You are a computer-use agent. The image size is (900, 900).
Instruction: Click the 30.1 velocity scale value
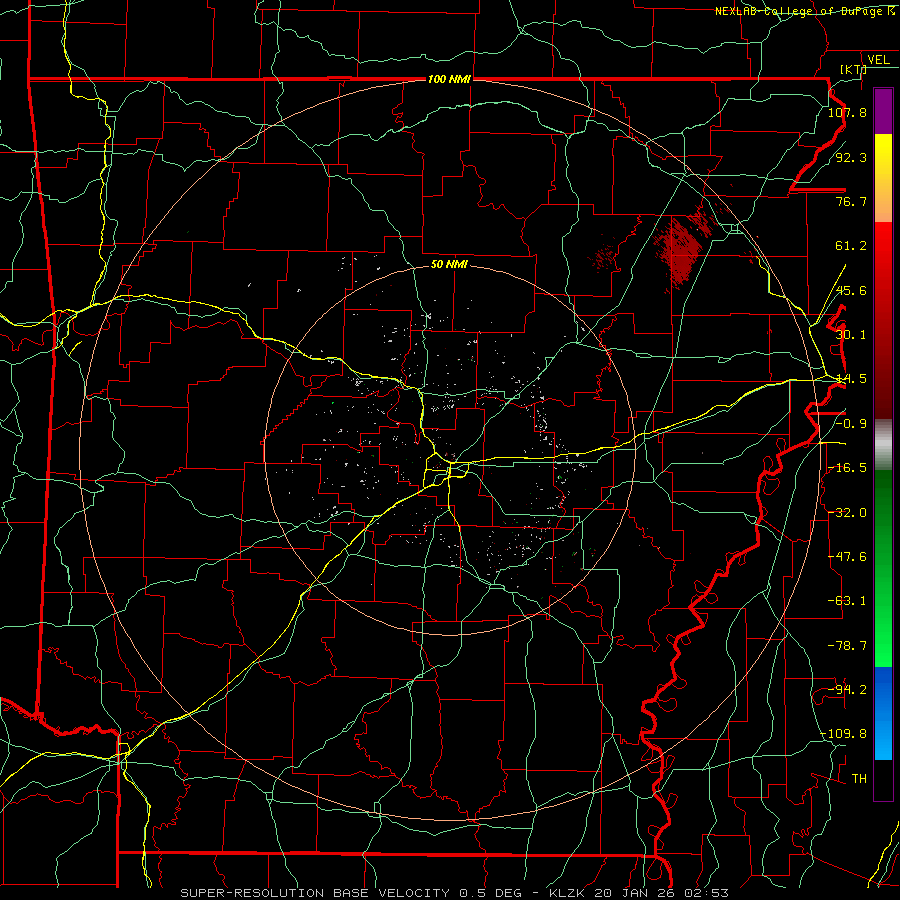[851, 335]
